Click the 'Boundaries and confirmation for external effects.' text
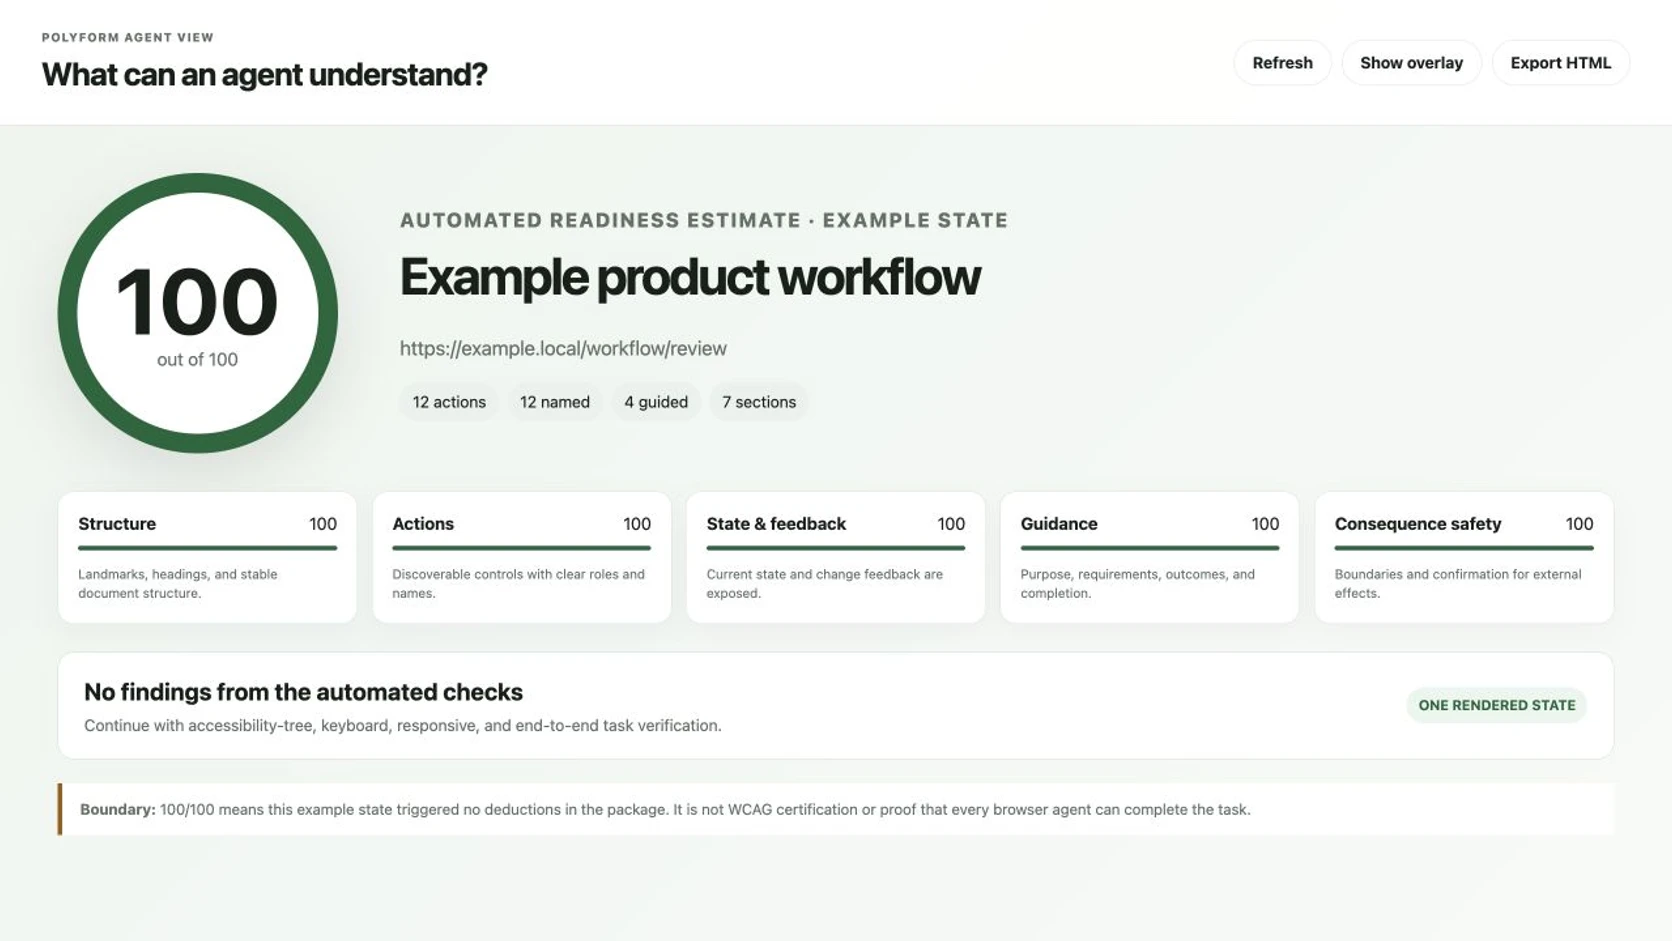Viewport: 1672px width, 941px height. pyautogui.click(x=1458, y=583)
